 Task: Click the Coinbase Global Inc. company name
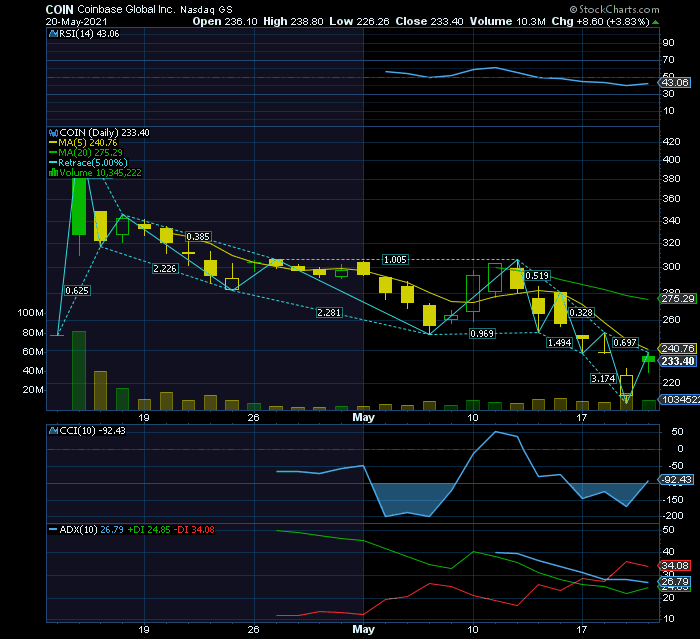point(126,9)
